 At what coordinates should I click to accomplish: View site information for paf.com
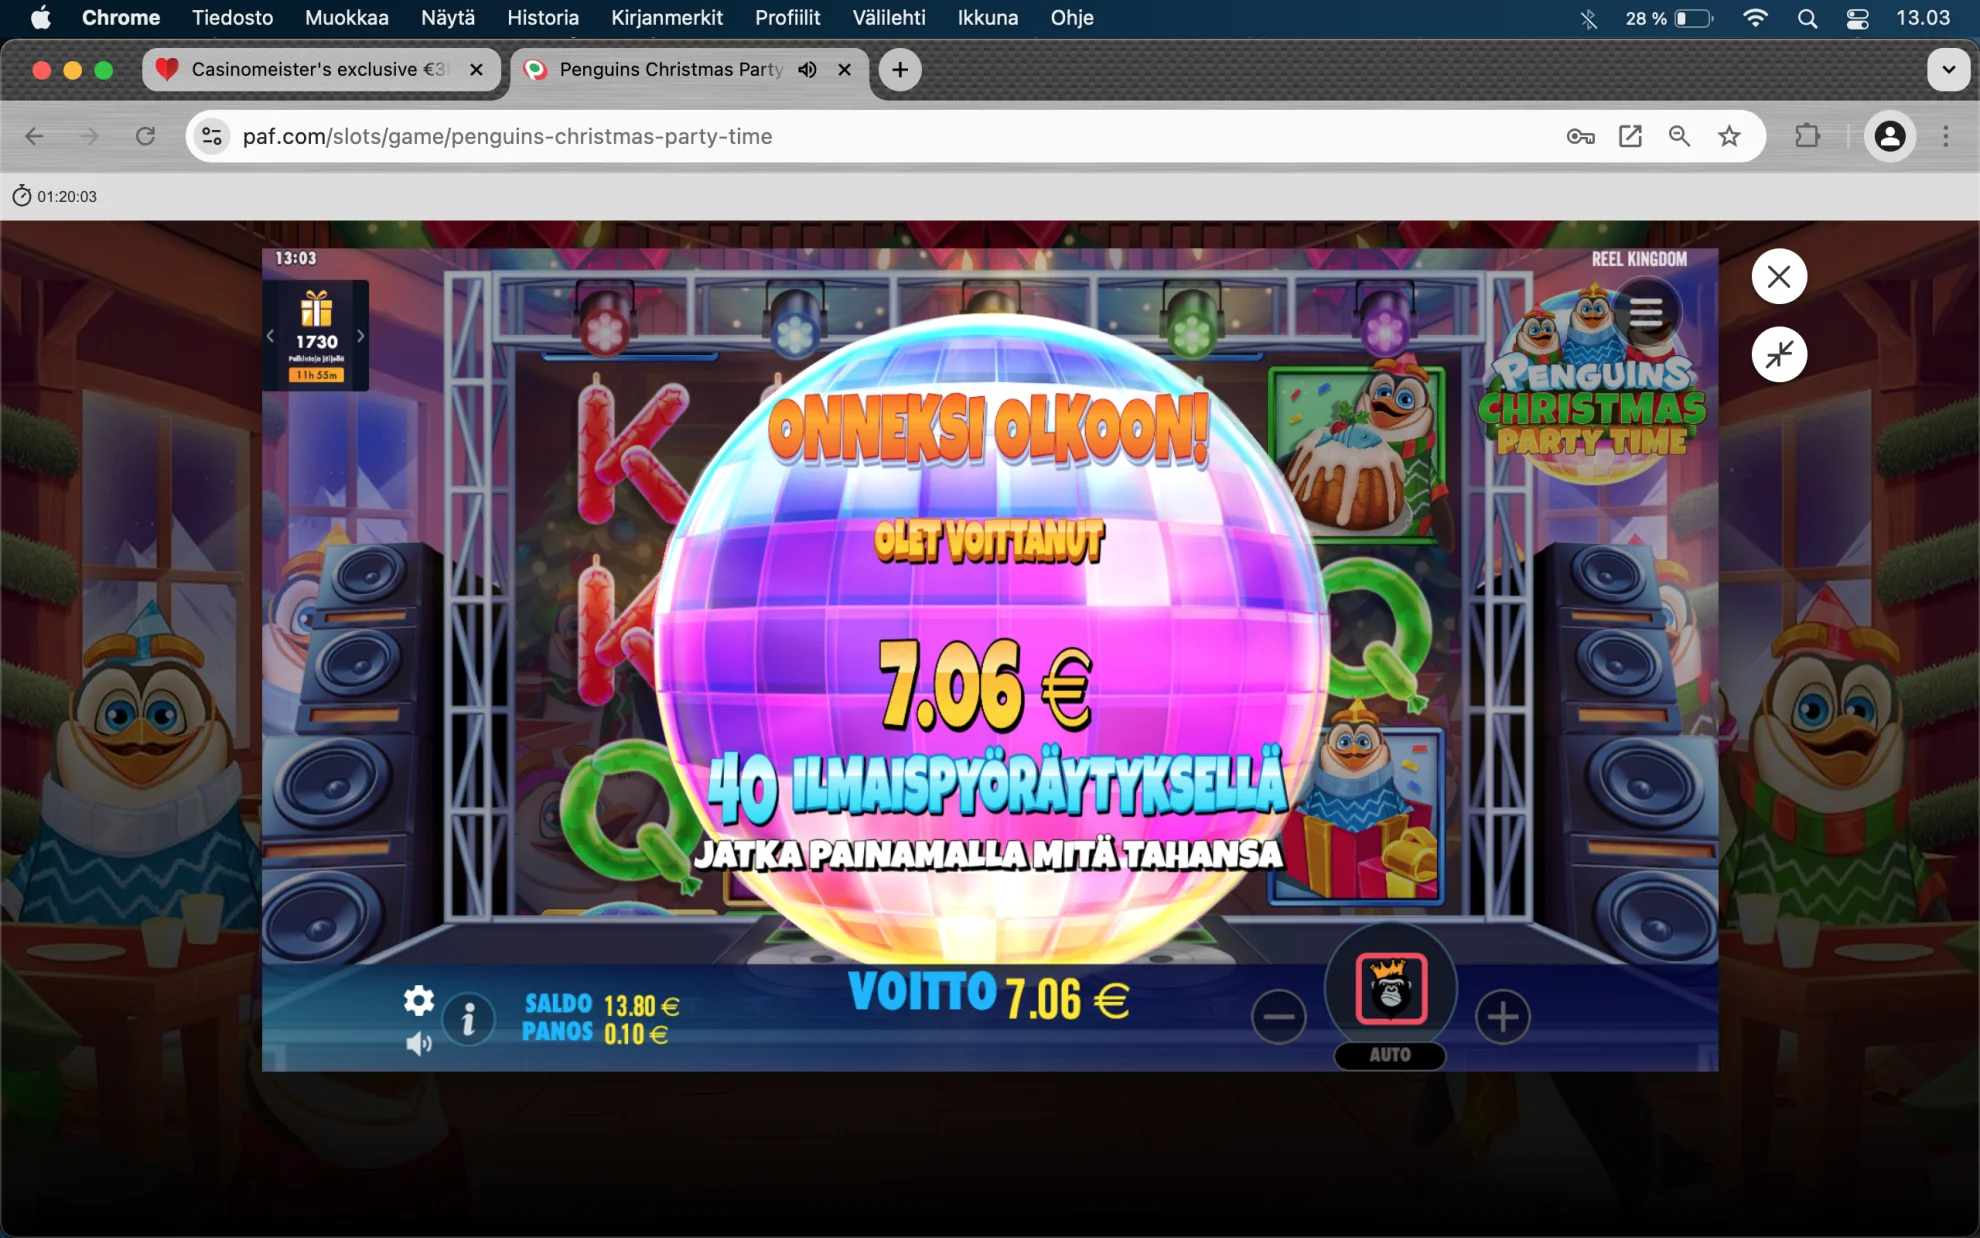click(x=212, y=136)
